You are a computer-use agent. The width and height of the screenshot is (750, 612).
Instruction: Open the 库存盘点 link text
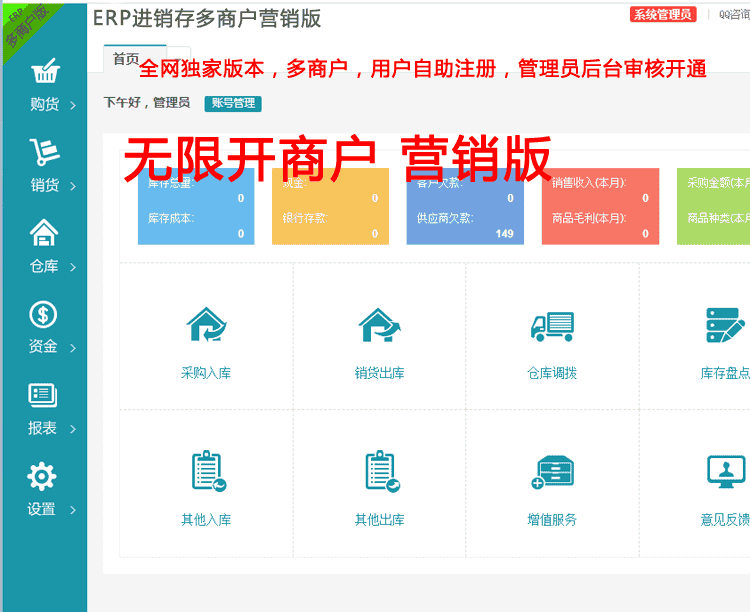point(725,373)
